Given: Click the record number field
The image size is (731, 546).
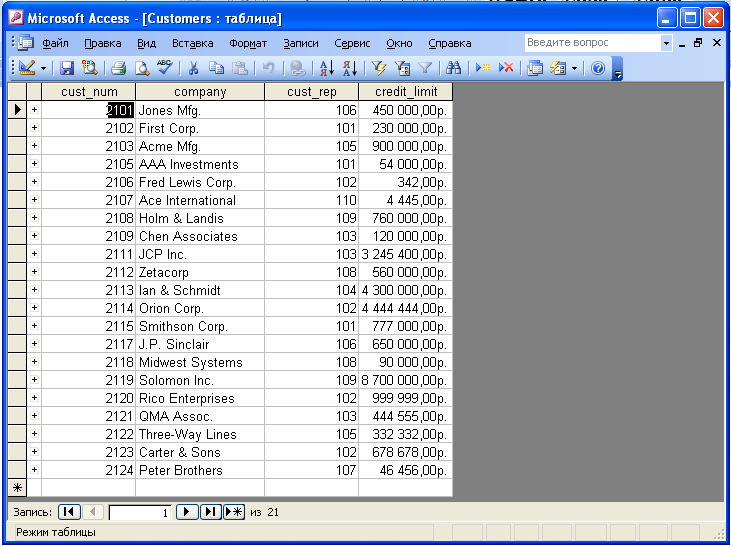Looking at the screenshot, I should tap(140, 512).
